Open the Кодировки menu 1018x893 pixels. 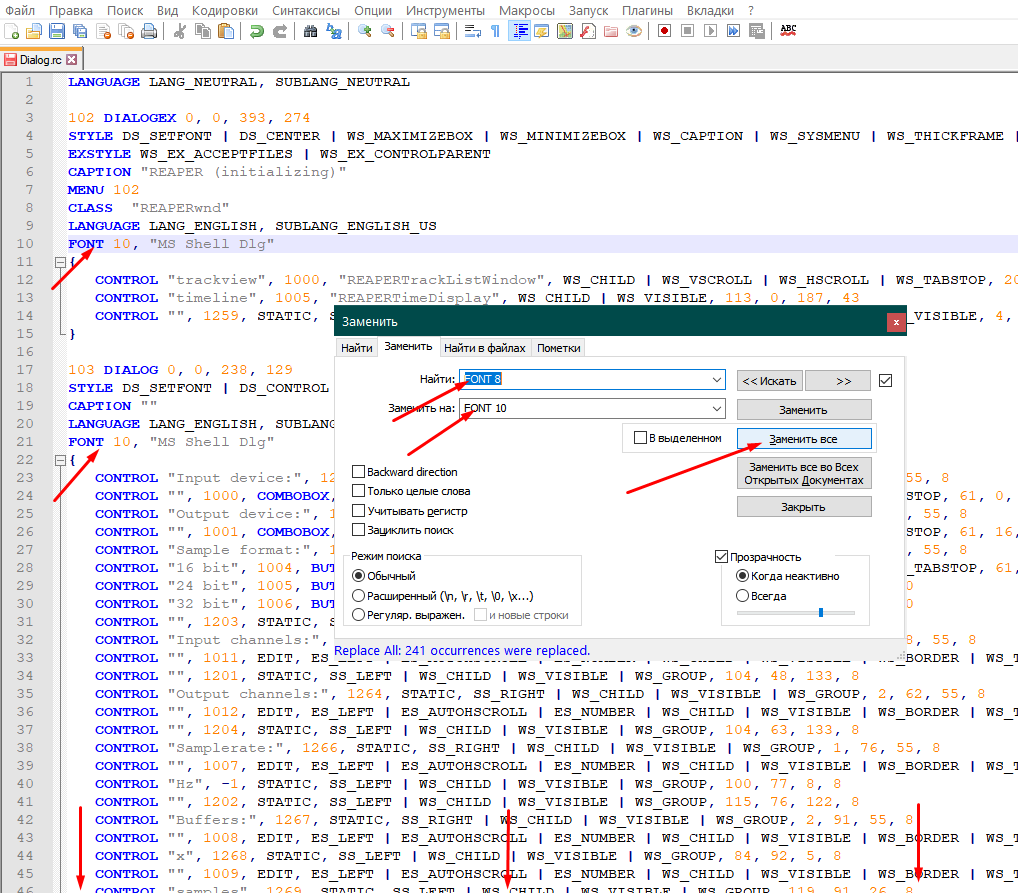225,10
